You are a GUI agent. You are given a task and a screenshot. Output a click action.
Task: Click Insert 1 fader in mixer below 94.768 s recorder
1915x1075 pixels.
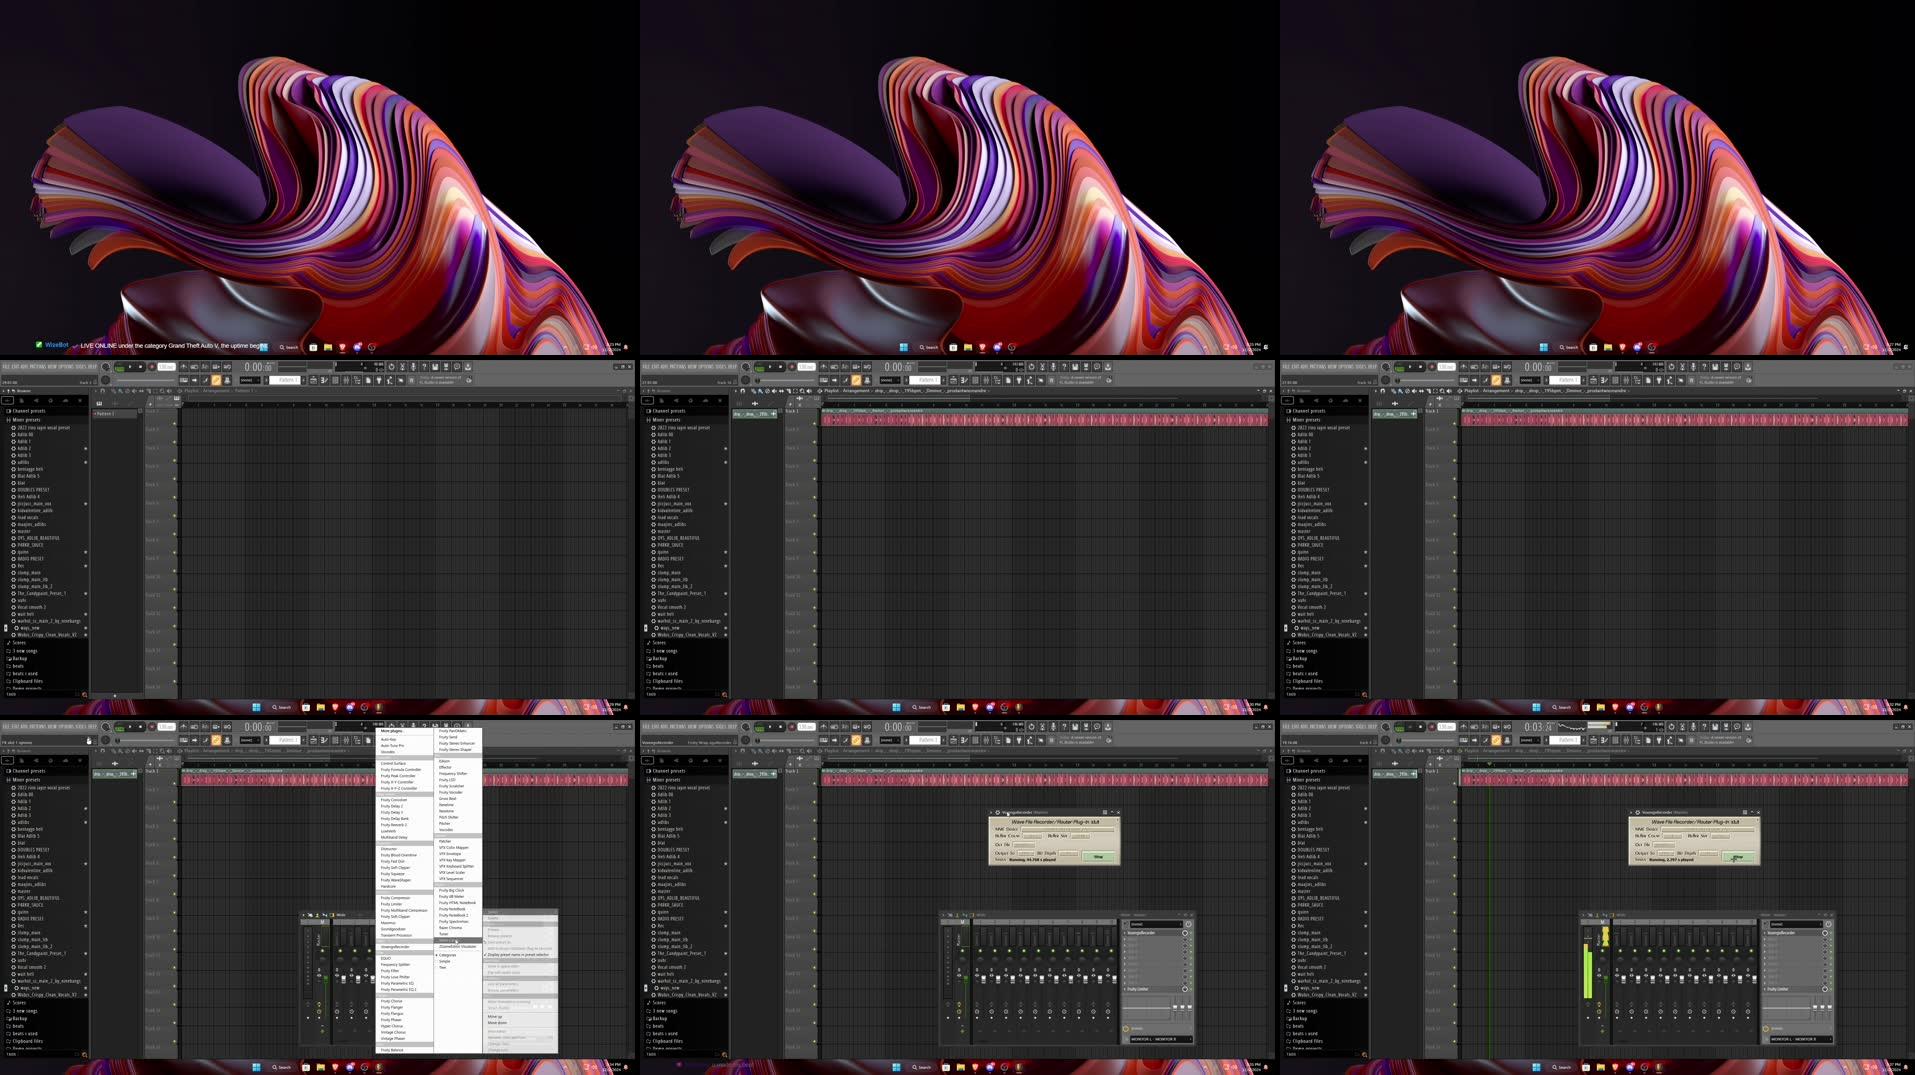[x=983, y=979]
